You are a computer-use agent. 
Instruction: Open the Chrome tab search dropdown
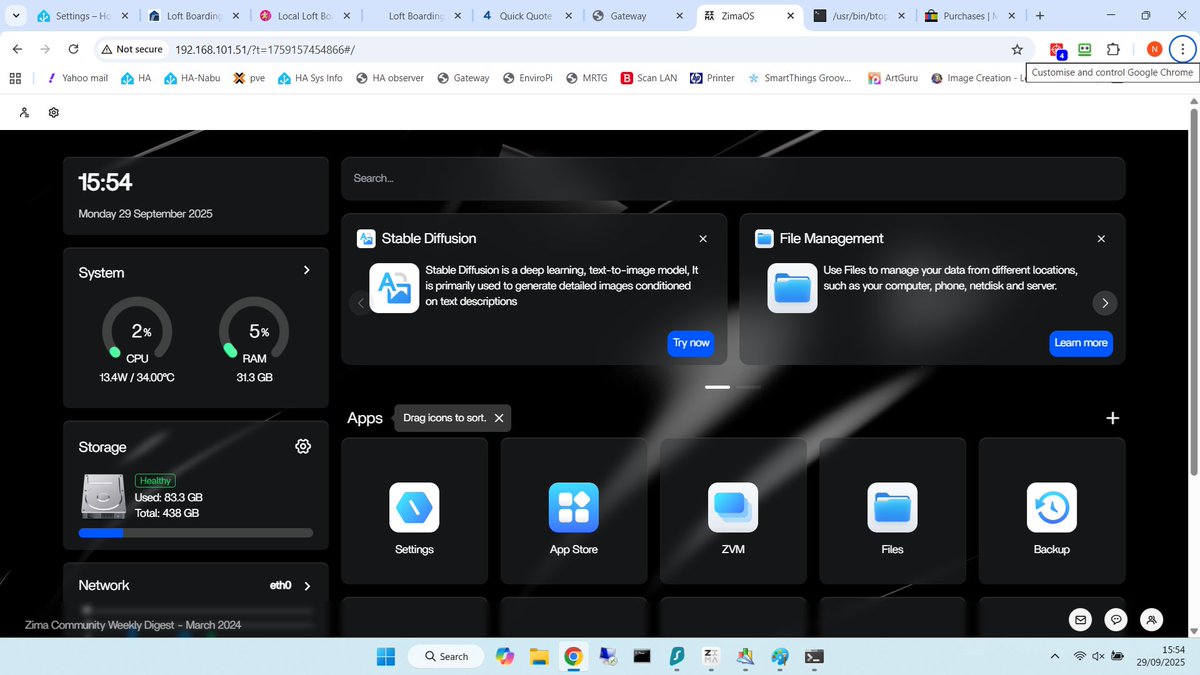pyautogui.click(x=15, y=16)
